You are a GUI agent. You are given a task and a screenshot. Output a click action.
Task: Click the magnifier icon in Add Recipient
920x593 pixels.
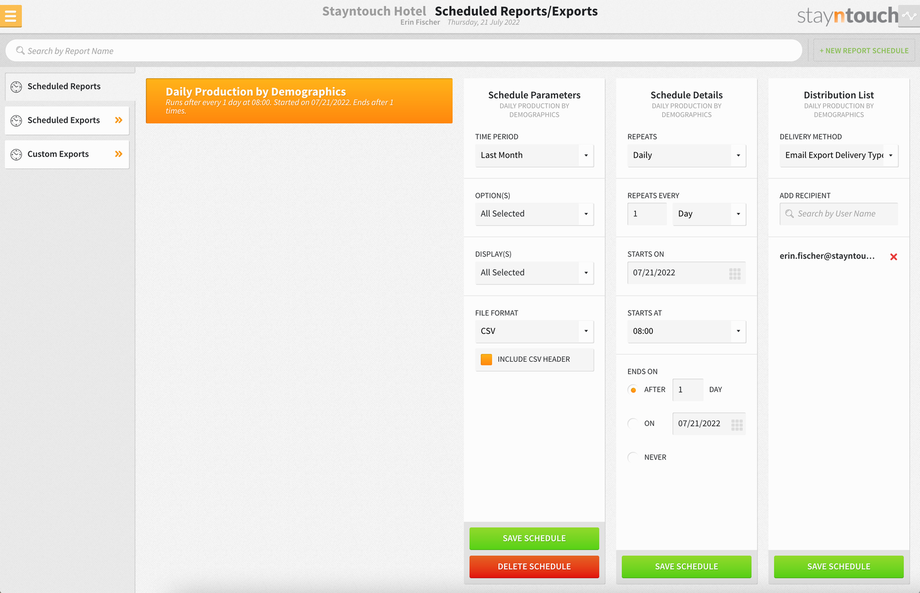789,214
